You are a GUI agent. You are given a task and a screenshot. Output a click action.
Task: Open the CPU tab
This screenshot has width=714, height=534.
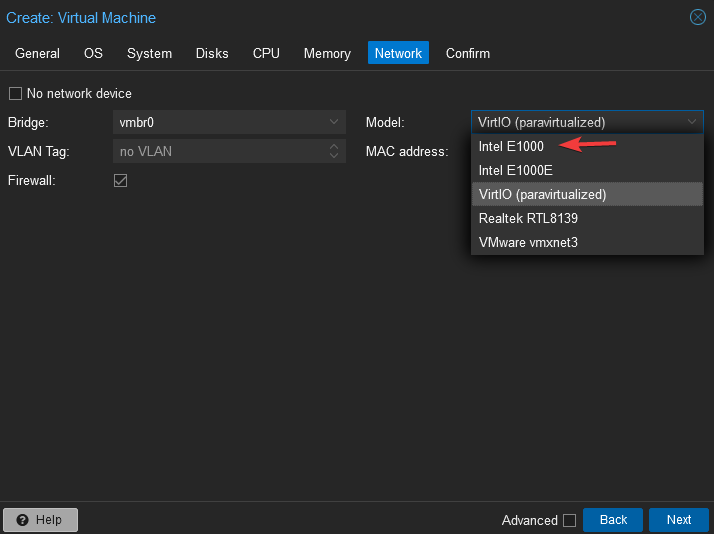pyautogui.click(x=266, y=53)
